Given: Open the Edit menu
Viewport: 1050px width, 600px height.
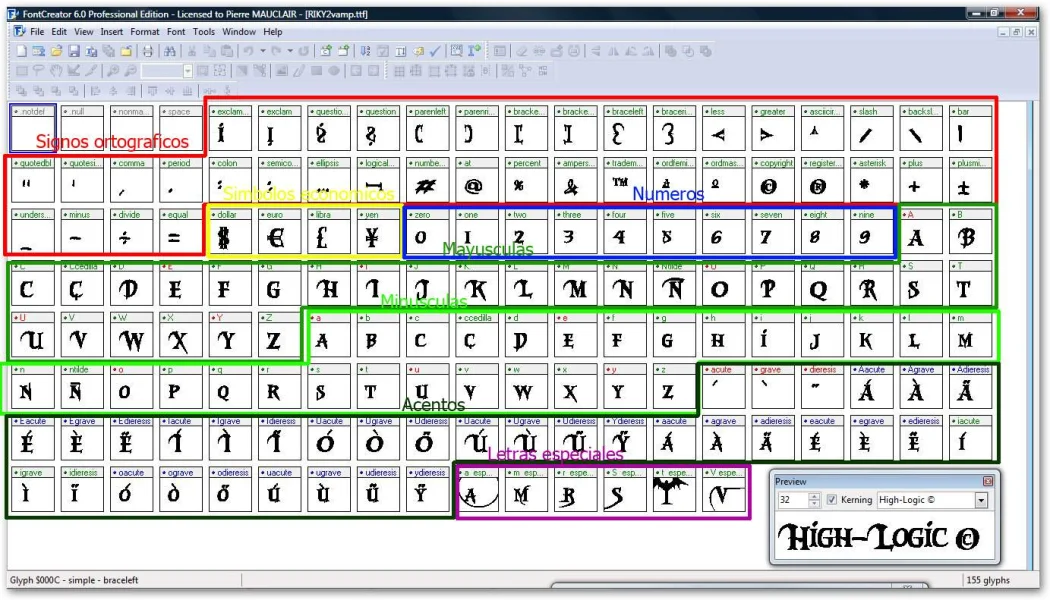Looking at the screenshot, I should tap(59, 31).
